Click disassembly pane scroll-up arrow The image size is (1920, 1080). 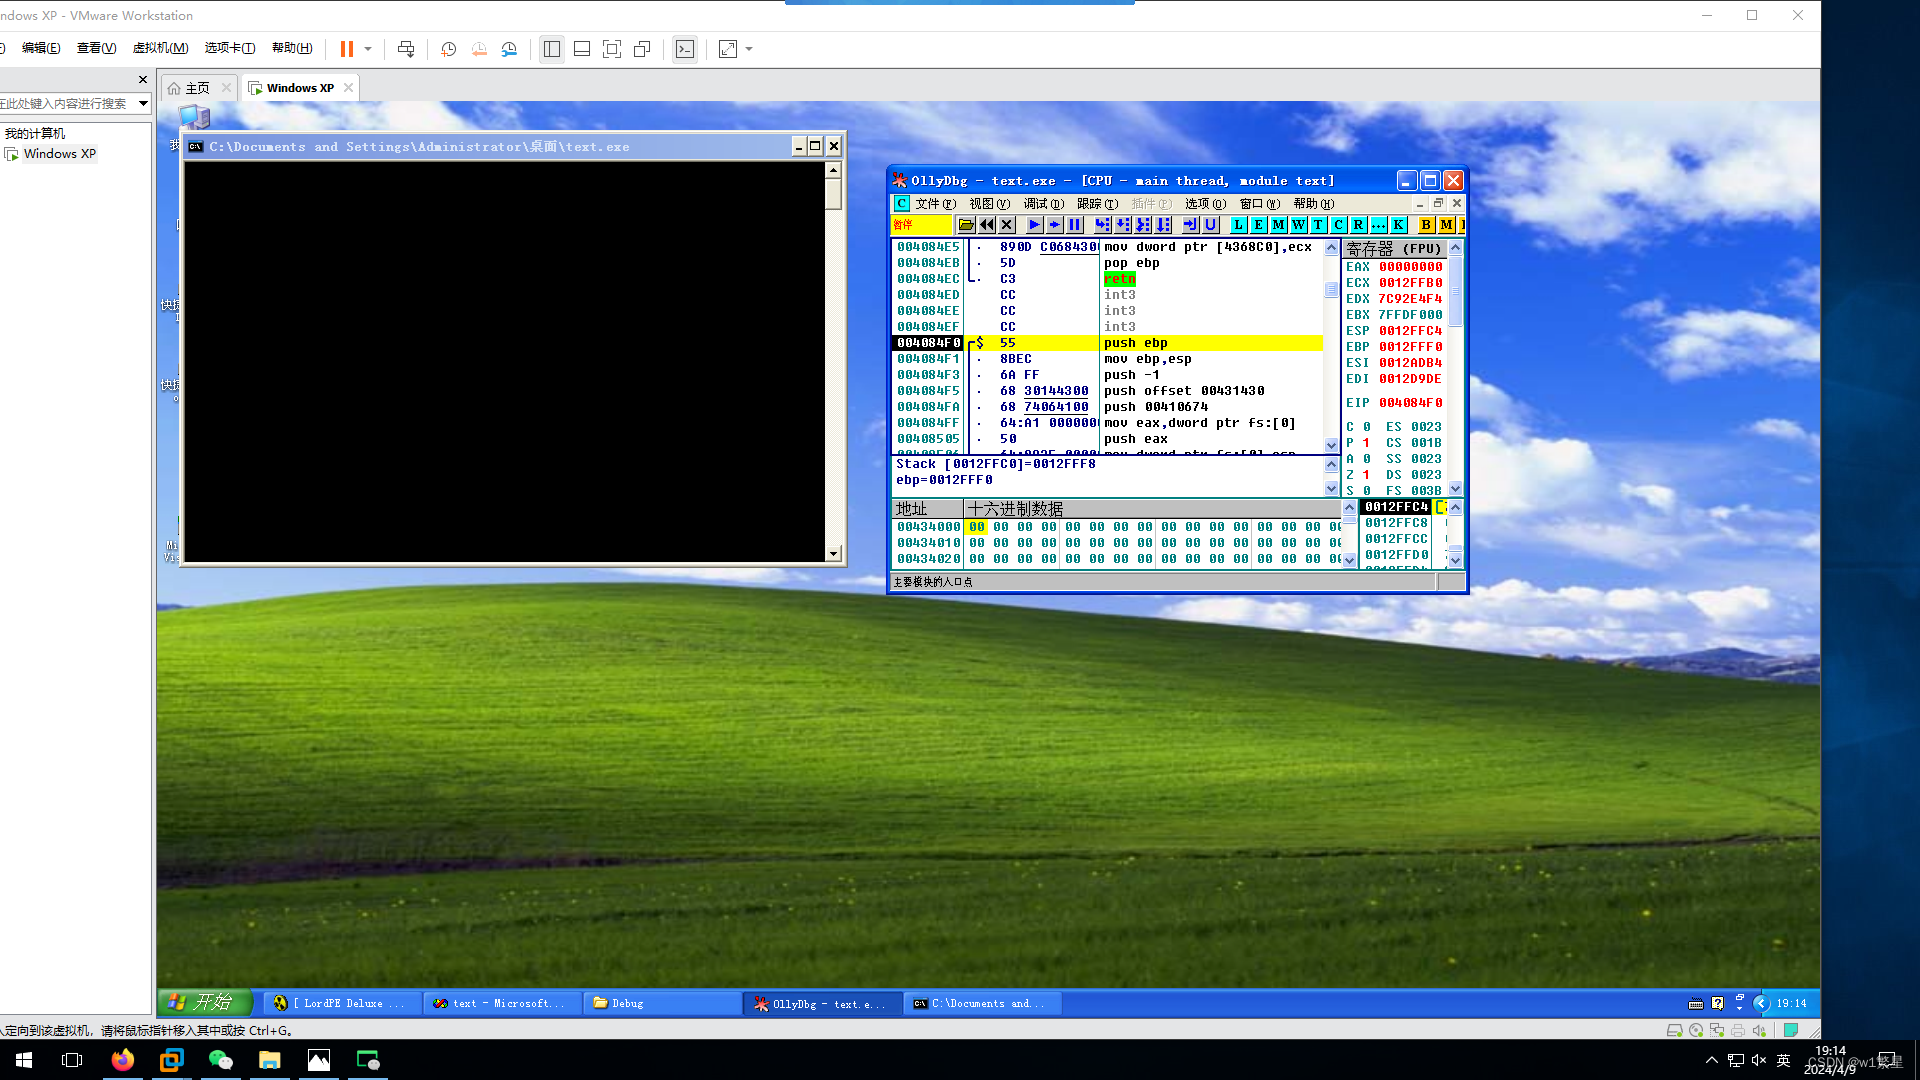point(1331,247)
